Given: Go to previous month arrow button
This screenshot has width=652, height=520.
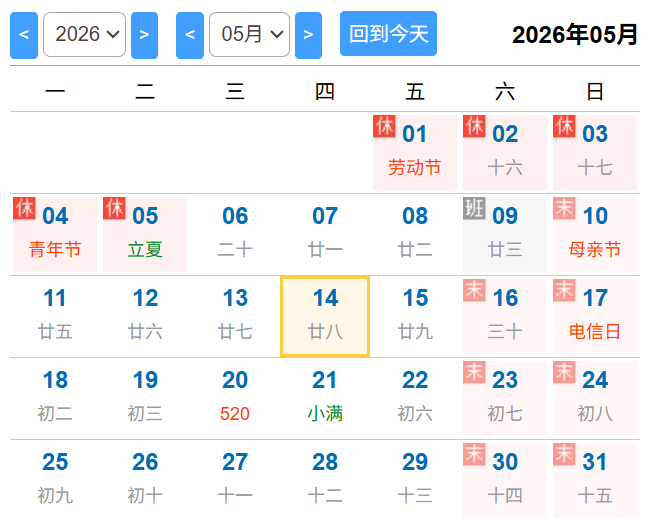Looking at the screenshot, I should [190, 35].
